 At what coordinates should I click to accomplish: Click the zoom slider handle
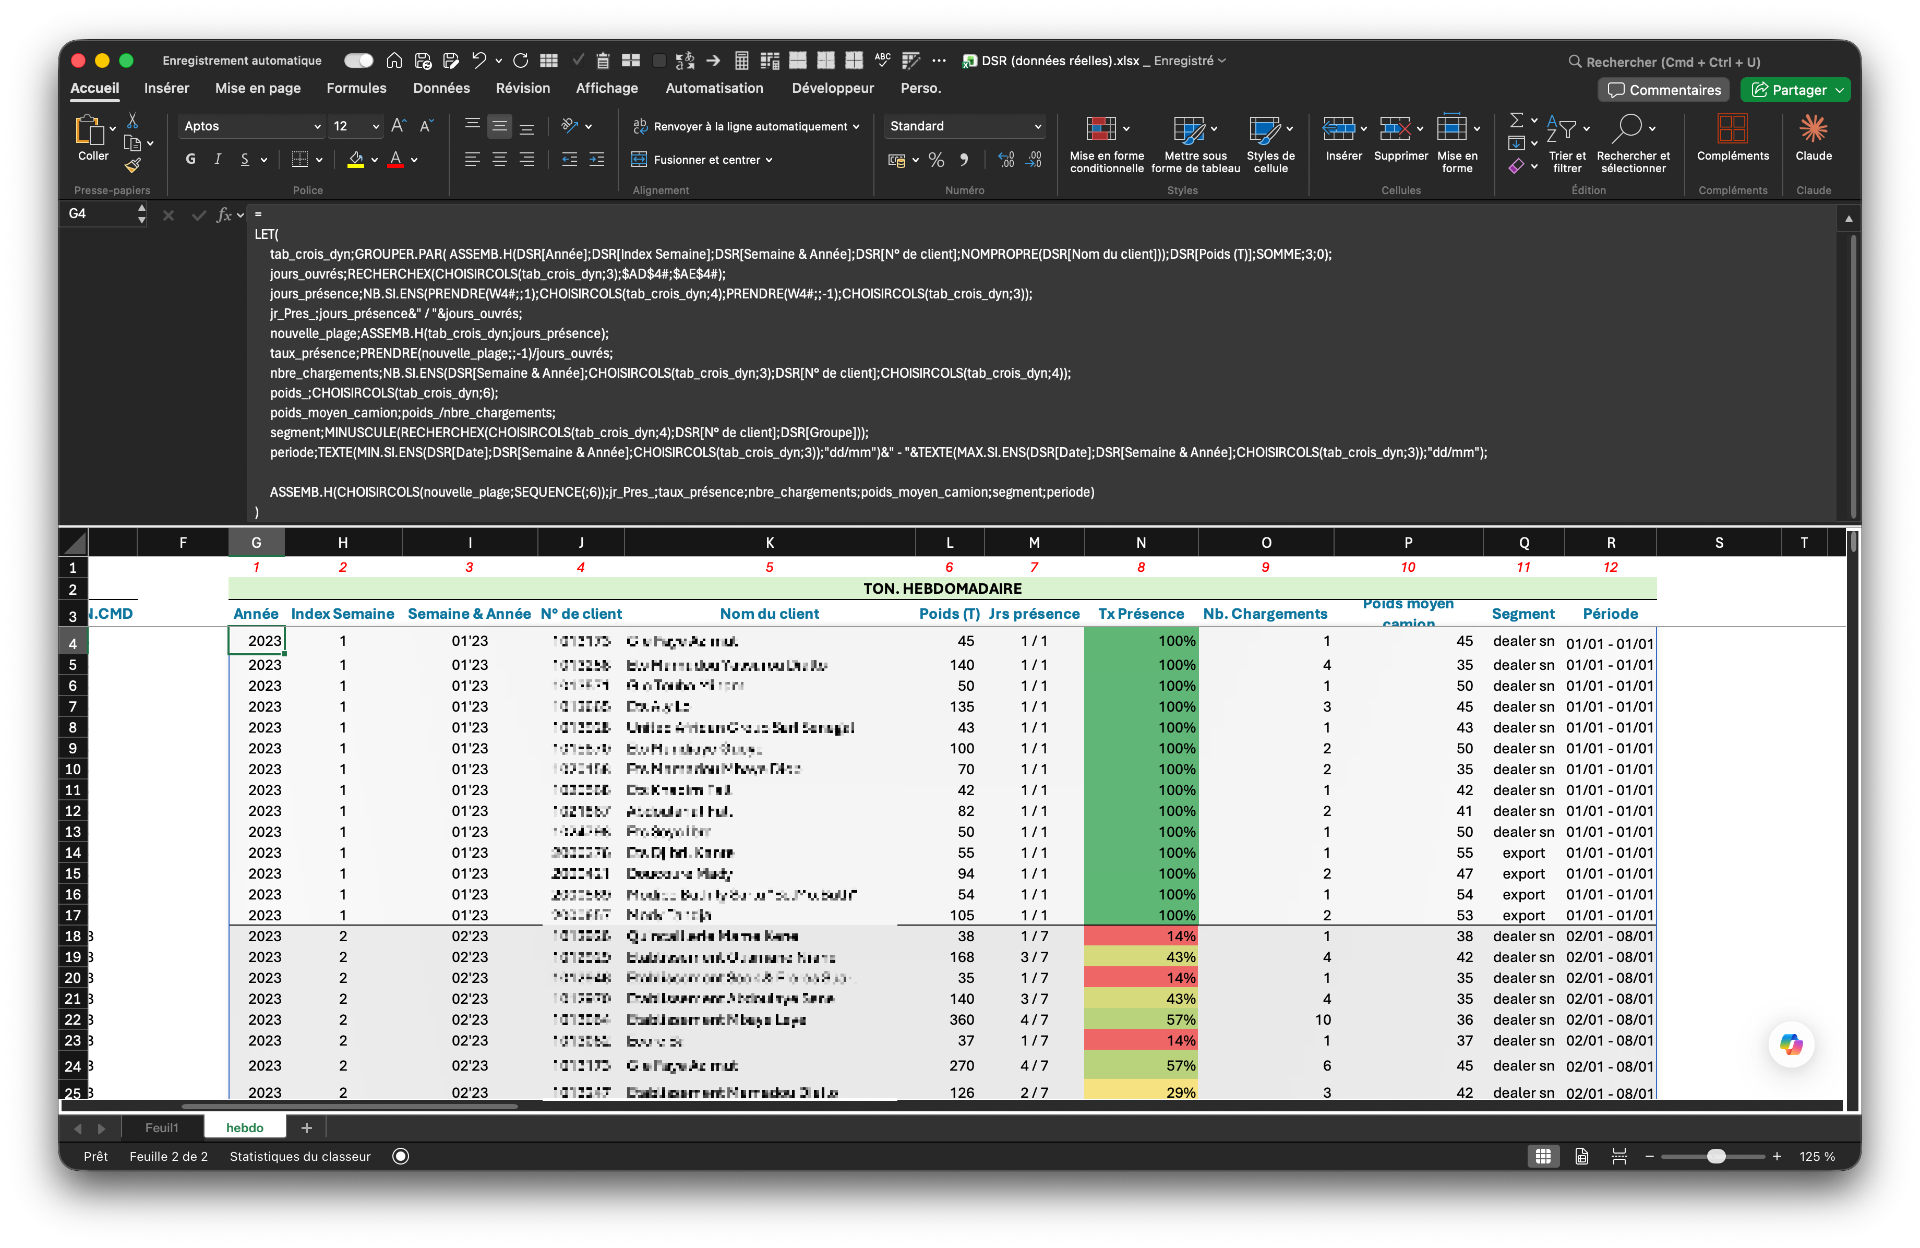(1716, 1157)
